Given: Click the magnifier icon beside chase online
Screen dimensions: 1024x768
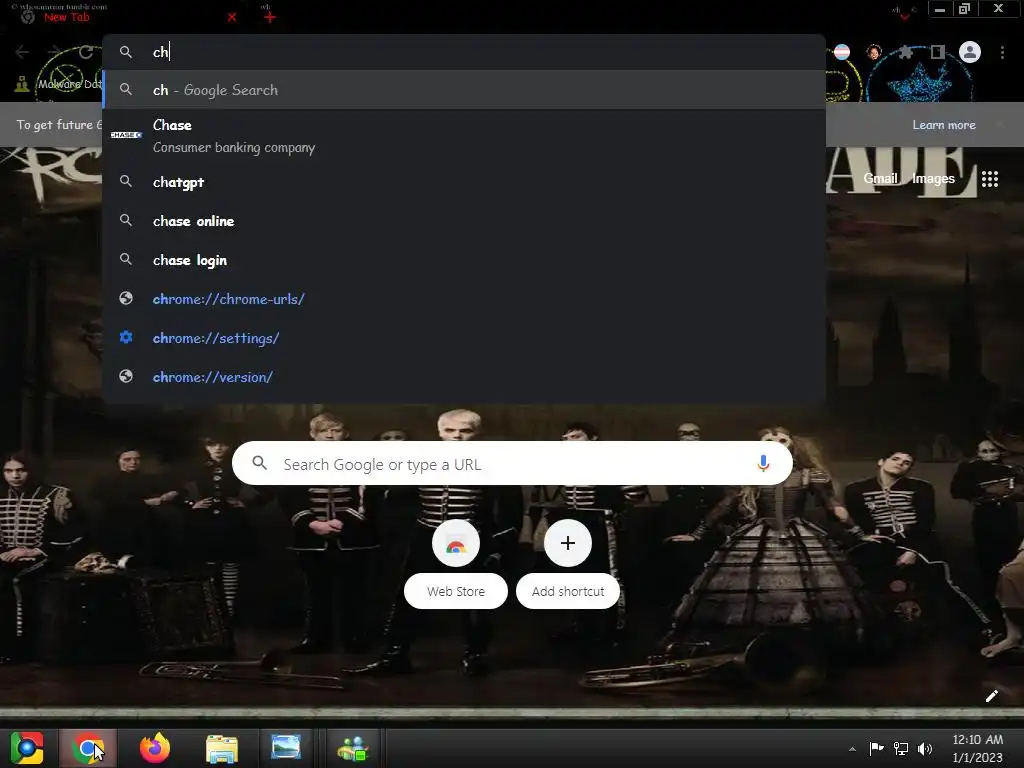Looking at the screenshot, I should click(126, 220).
